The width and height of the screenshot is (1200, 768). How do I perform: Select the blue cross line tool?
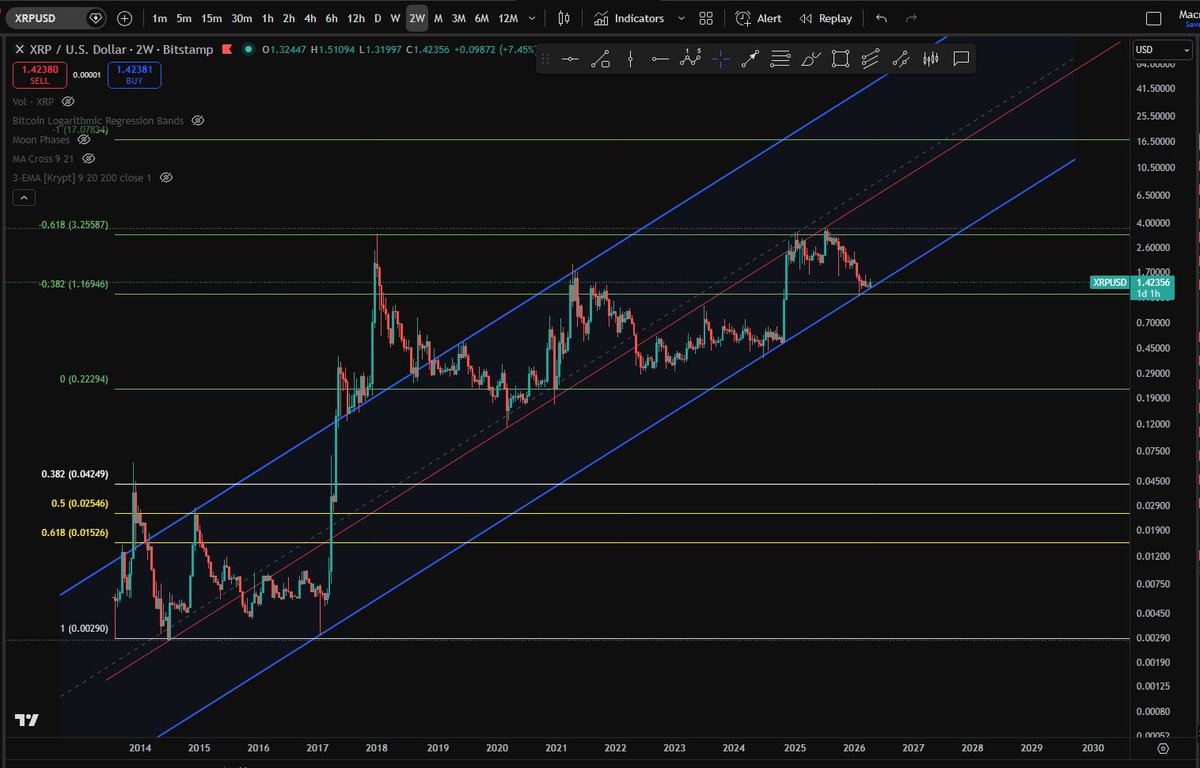click(x=720, y=59)
